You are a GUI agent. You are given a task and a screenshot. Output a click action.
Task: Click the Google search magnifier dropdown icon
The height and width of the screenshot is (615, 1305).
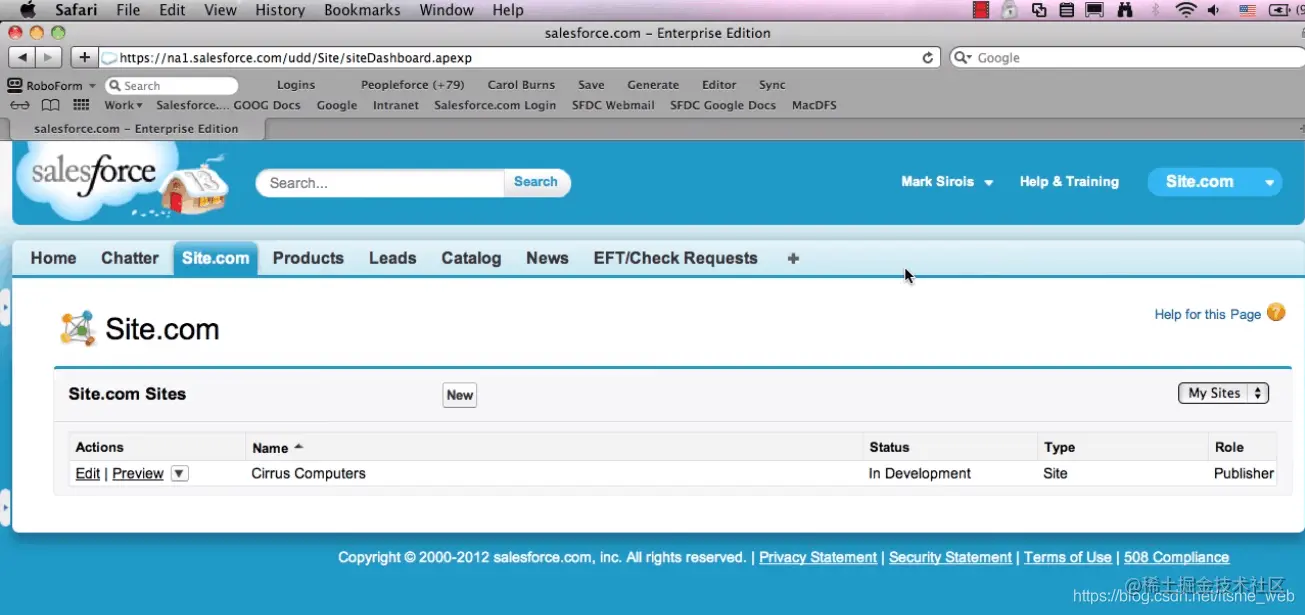coord(962,58)
